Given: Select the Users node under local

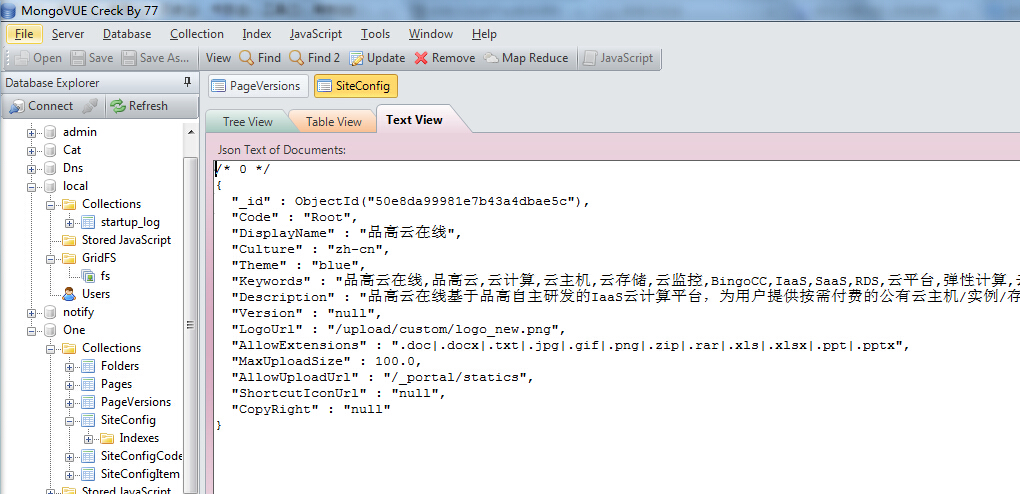Looking at the screenshot, I should pos(96,294).
